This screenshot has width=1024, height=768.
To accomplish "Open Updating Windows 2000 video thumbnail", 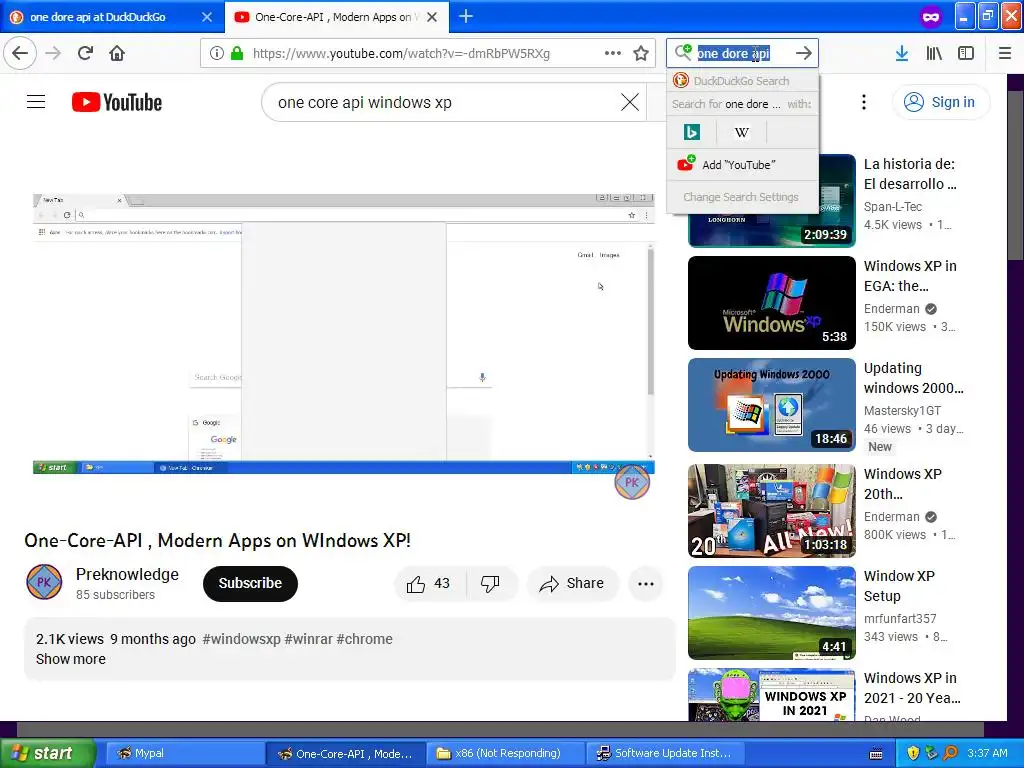I will (771, 405).
